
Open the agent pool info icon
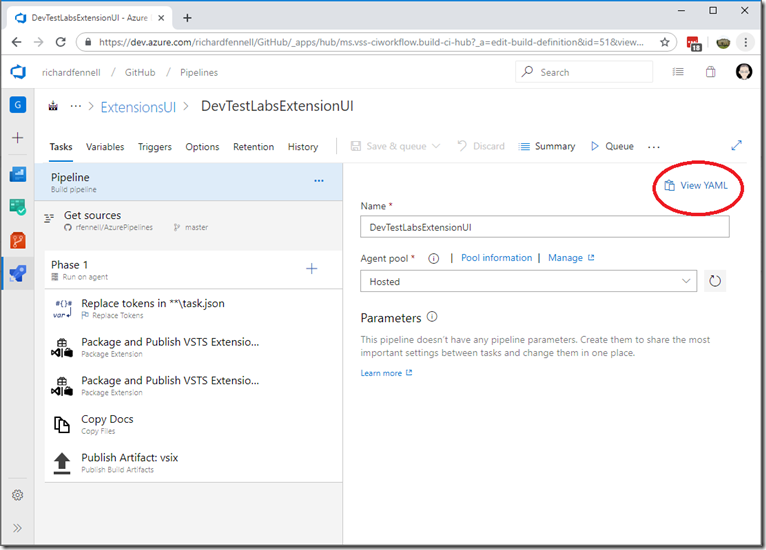434,258
